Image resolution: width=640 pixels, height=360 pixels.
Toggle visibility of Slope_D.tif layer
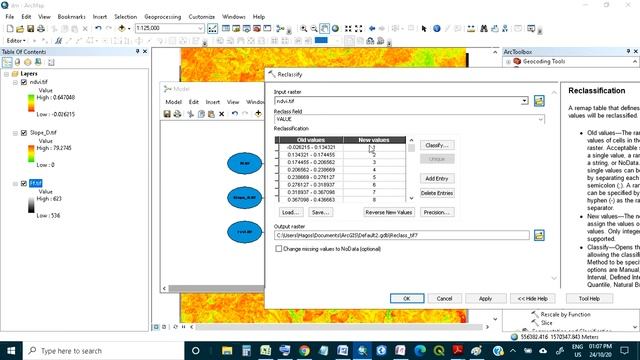coord(24,133)
